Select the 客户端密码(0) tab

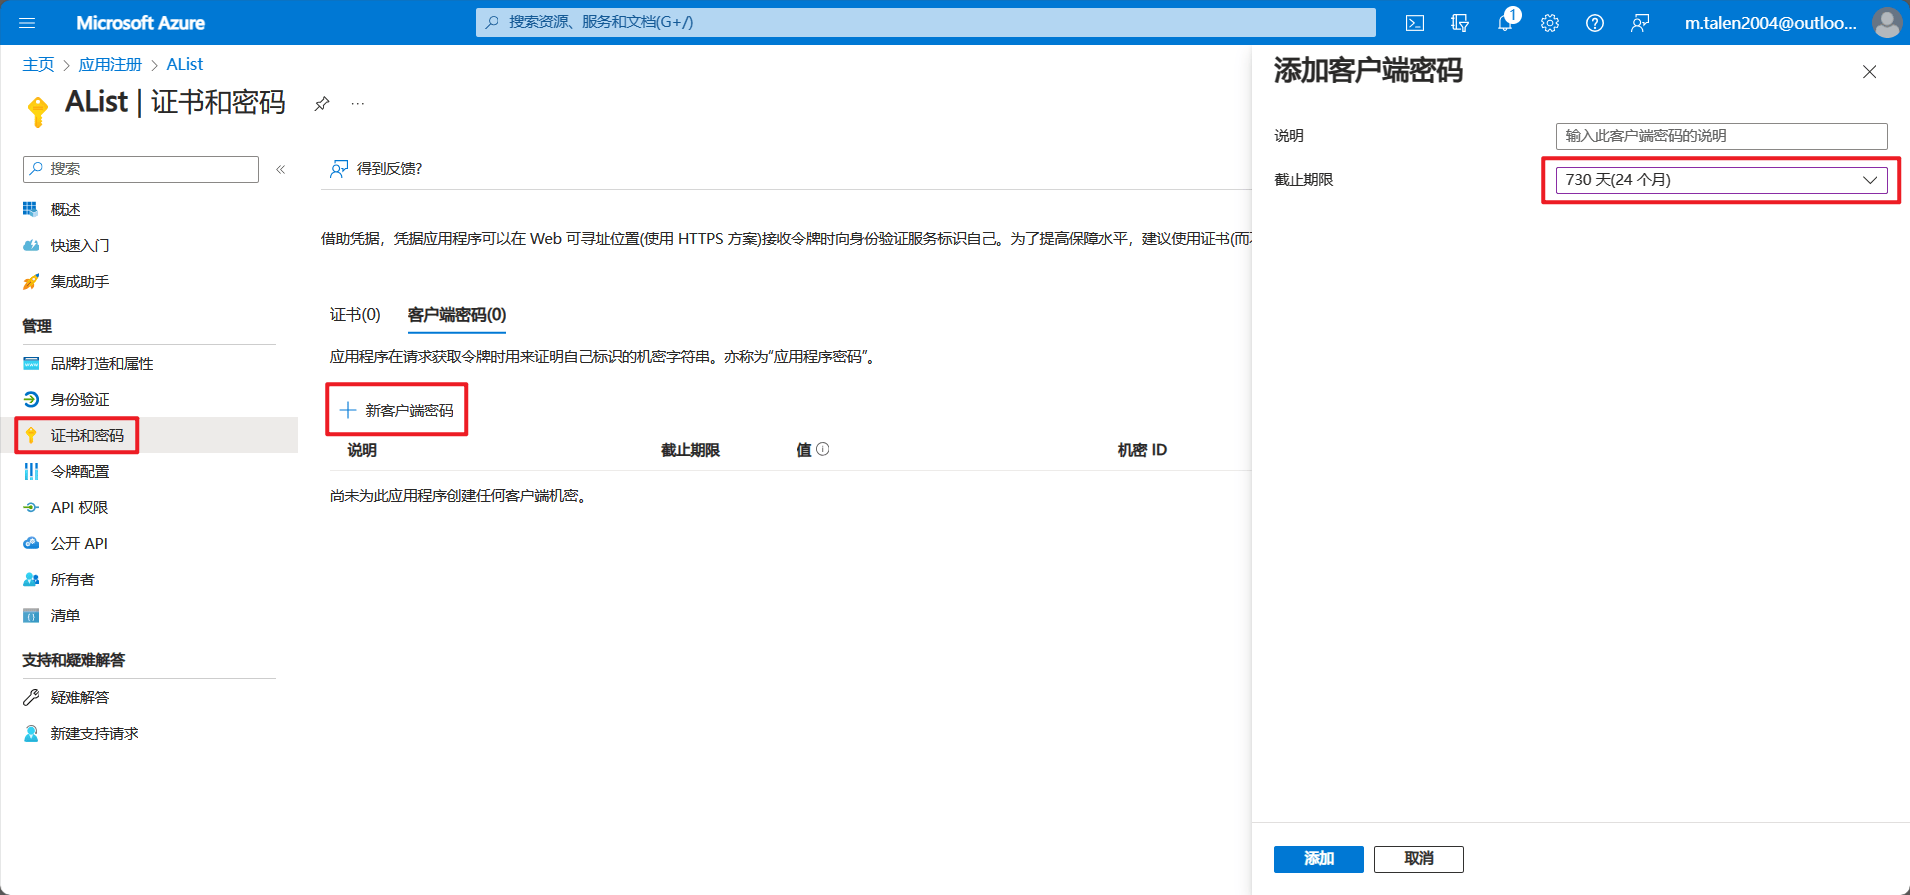(x=457, y=315)
